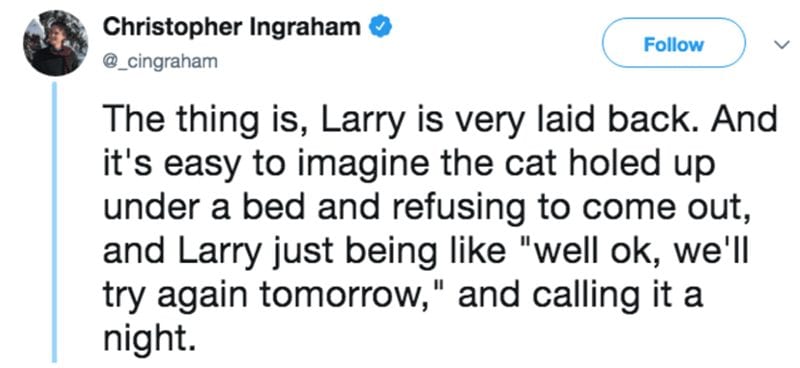Follow Christopher Ingraham
This screenshot has height=368, width=800.
click(673, 44)
